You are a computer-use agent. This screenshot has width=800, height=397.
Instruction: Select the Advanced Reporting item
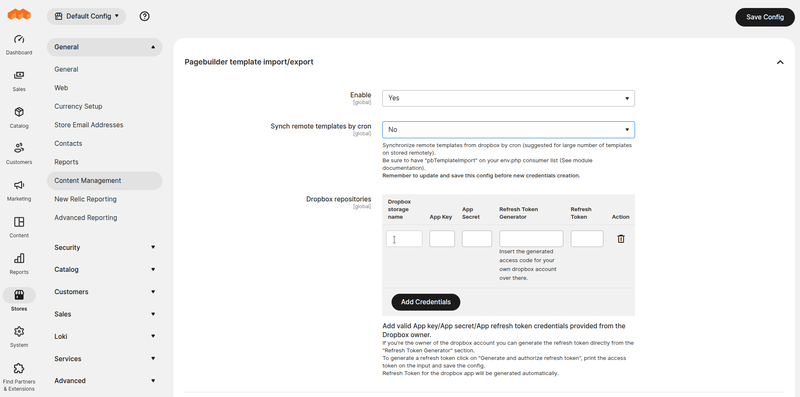[x=86, y=217]
